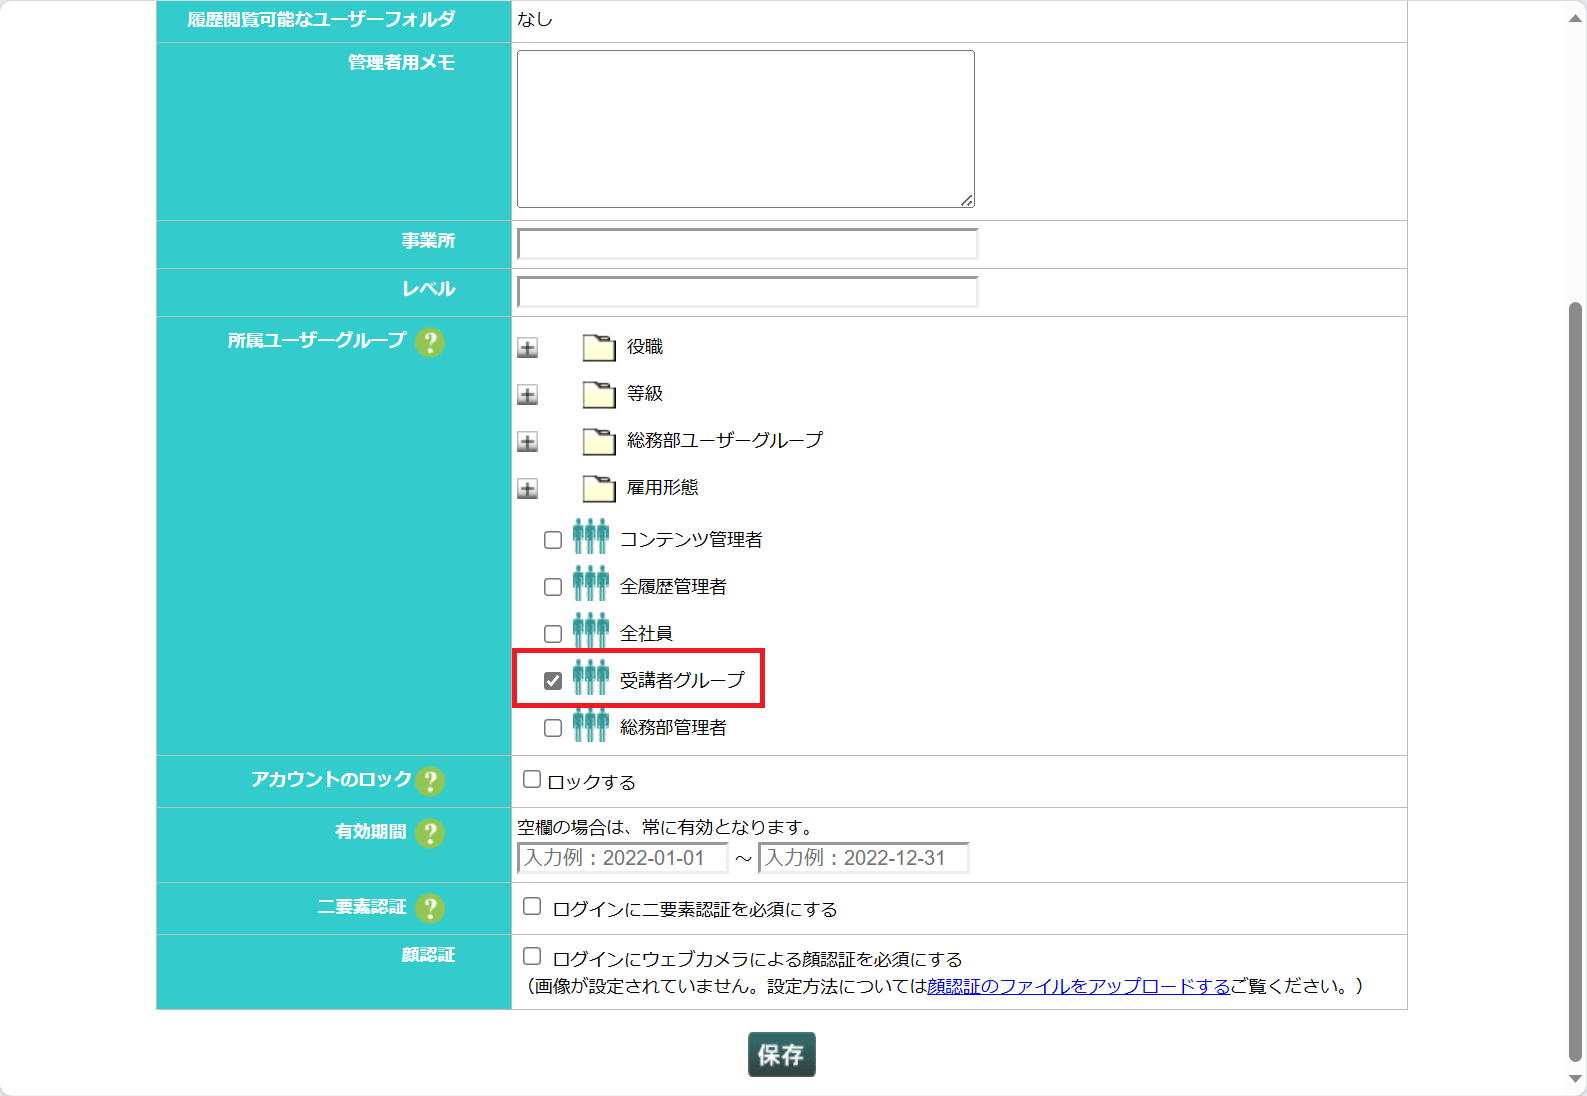This screenshot has height=1096, width=1587.
Task: Click the 雇用形態 folder icon
Action: 599,488
